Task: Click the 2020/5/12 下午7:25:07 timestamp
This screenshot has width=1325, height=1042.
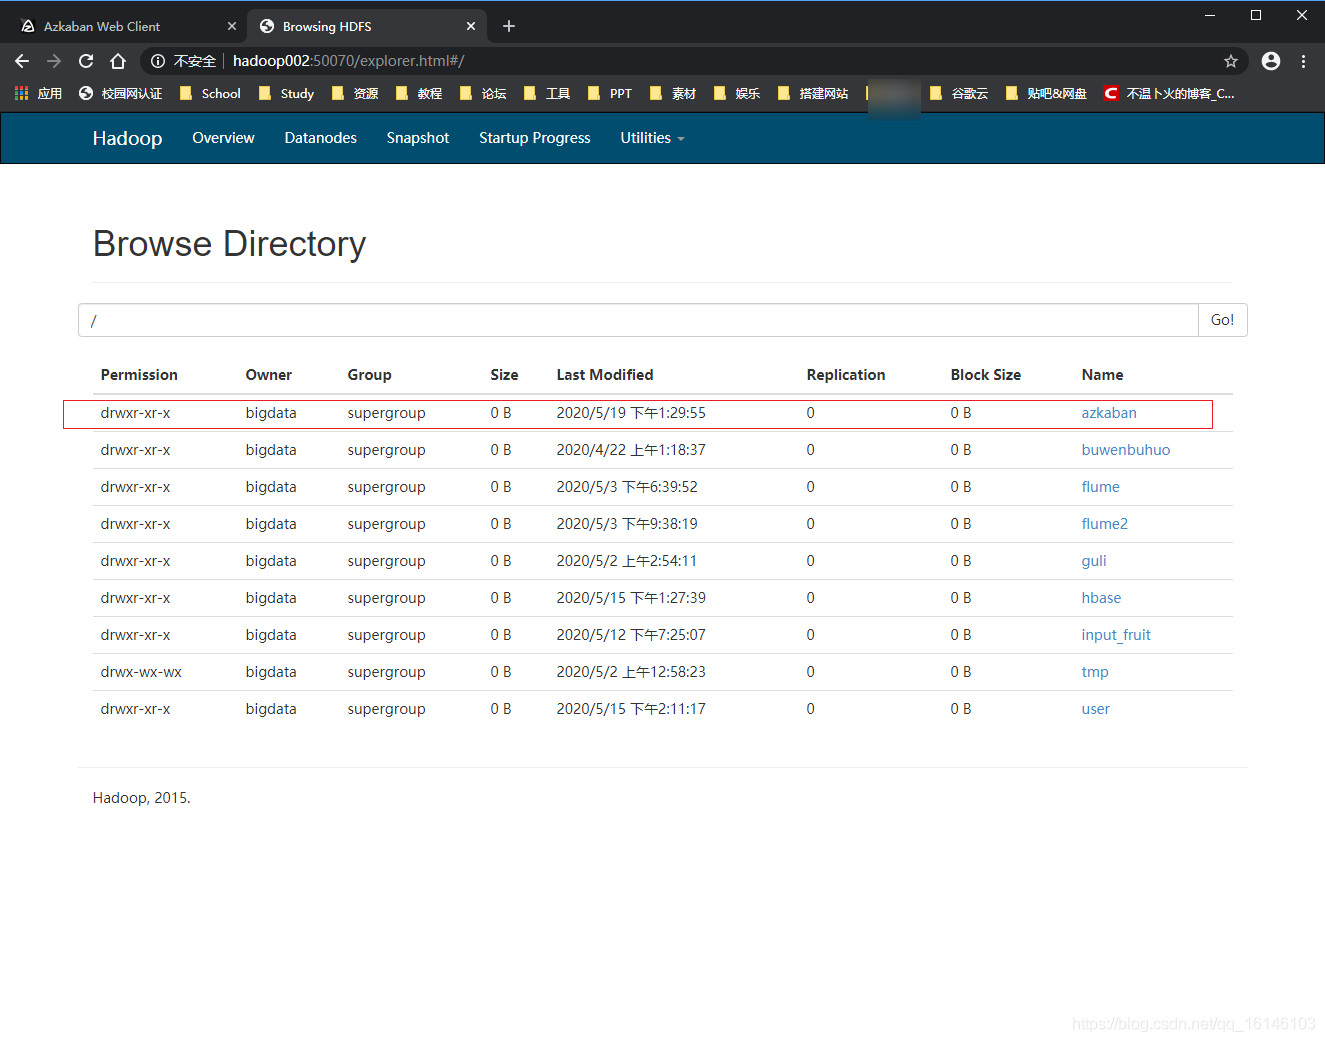Action: (631, 635)
